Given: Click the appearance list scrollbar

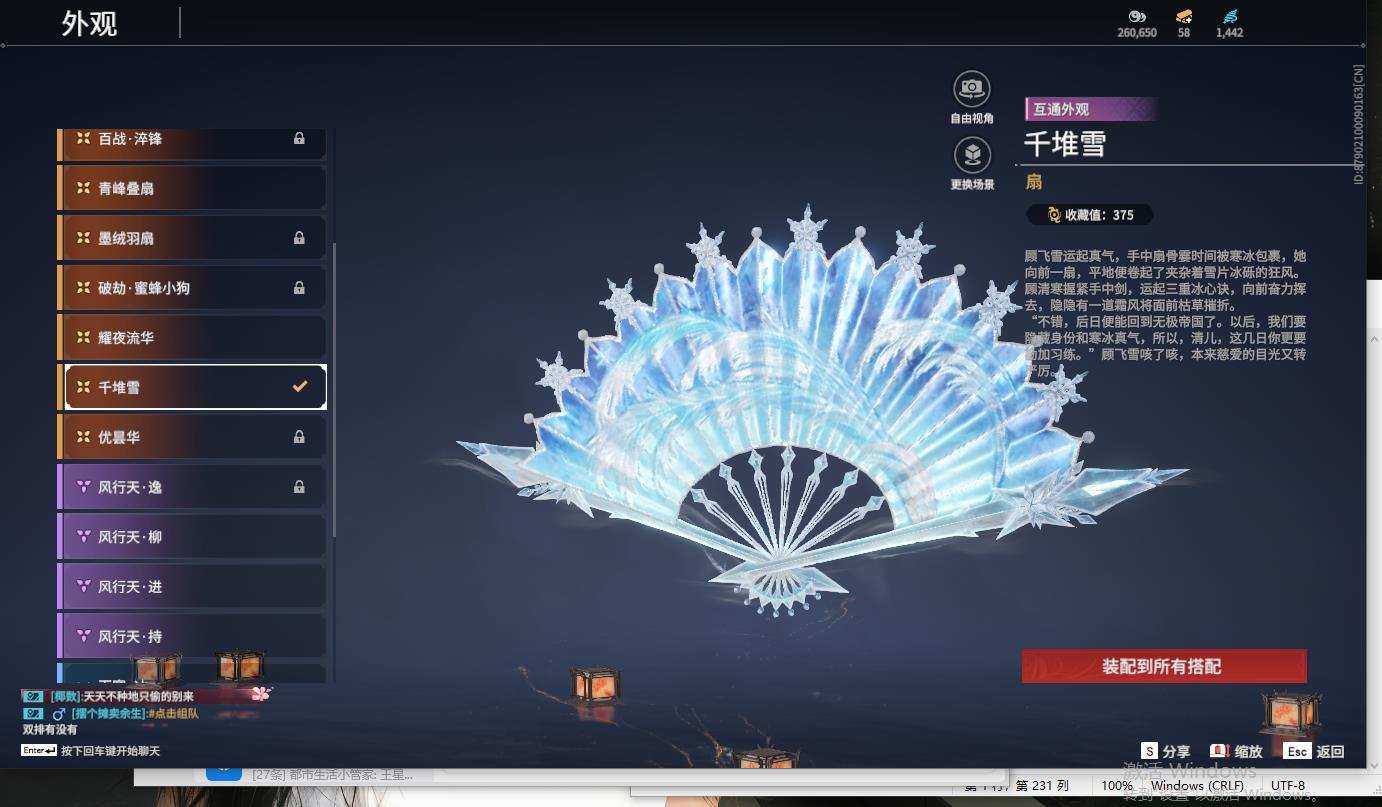Looking at the screenshot, I should (x=334, y=390).
